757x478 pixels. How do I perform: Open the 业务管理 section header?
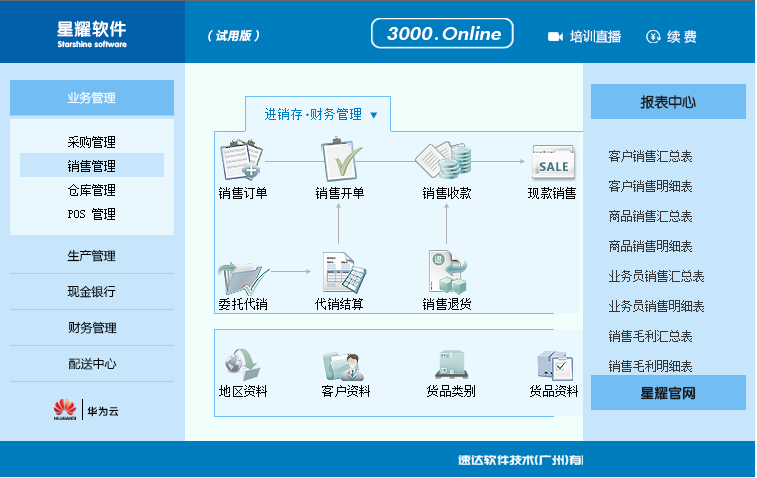pos(92,98)
